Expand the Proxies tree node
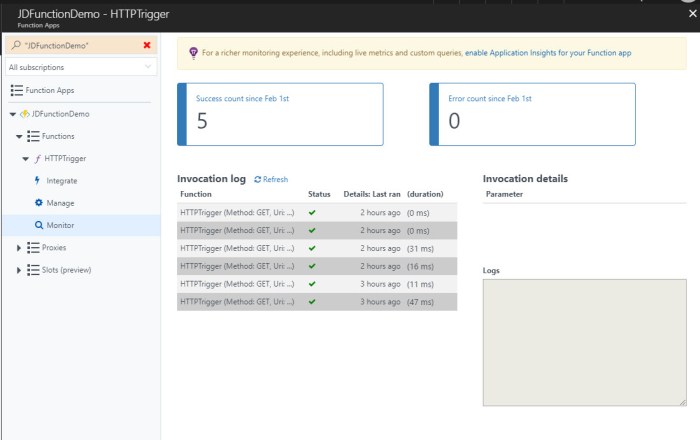Viewport: 700px width, 440px height. (x=18, y=247)
